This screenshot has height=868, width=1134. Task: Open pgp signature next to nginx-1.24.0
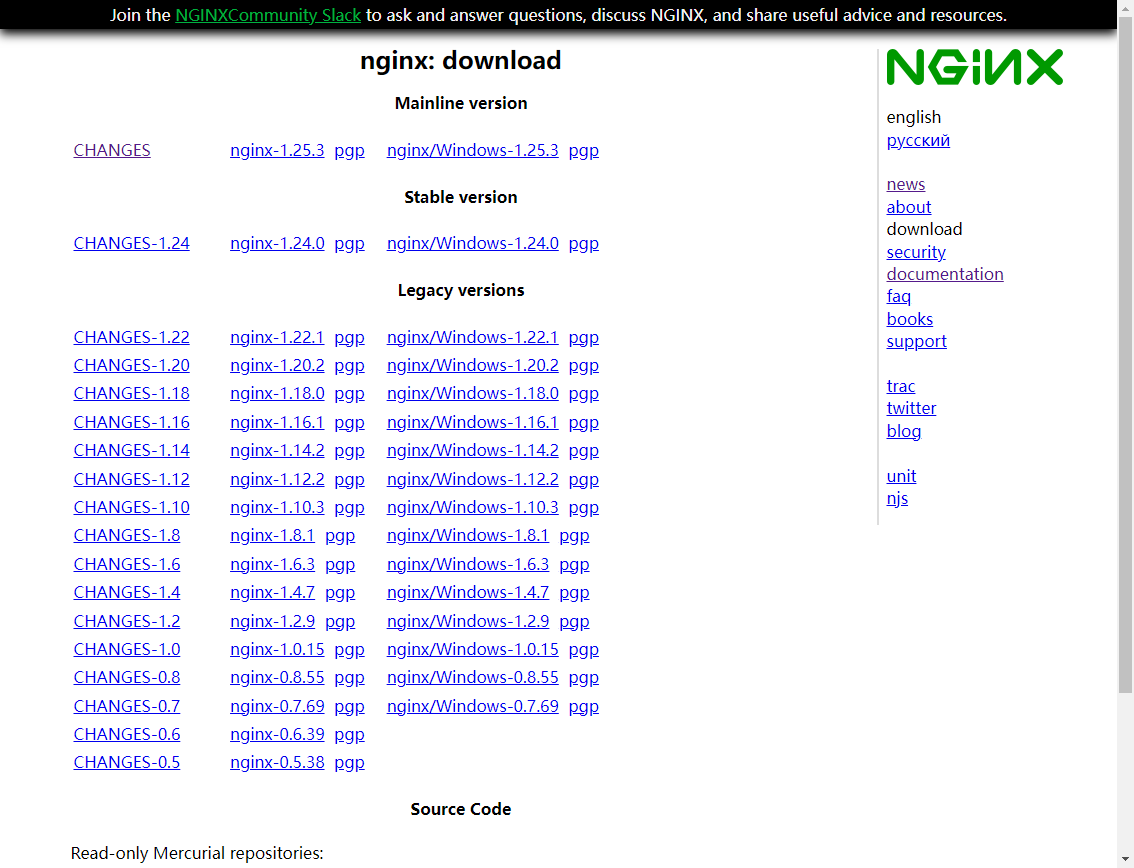tap(349, 244)
